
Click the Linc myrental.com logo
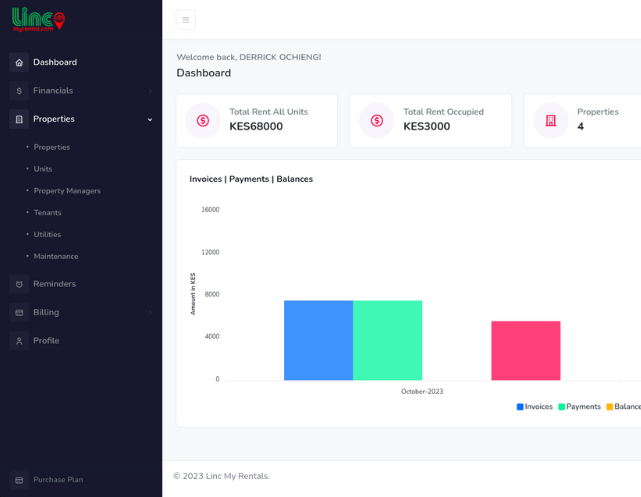tap(38, 19)
